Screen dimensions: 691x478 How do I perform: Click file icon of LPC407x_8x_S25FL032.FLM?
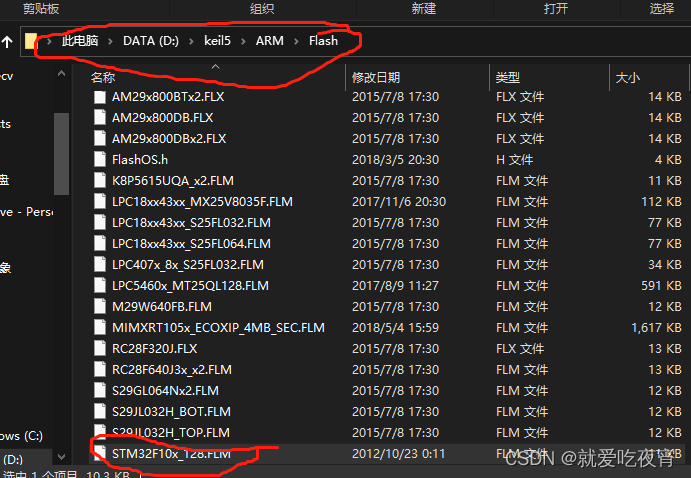tap(100, 265)
